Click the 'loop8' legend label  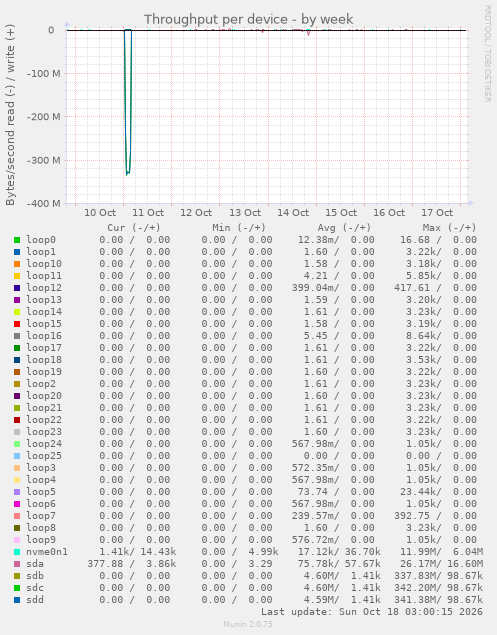tap(41, 528)
